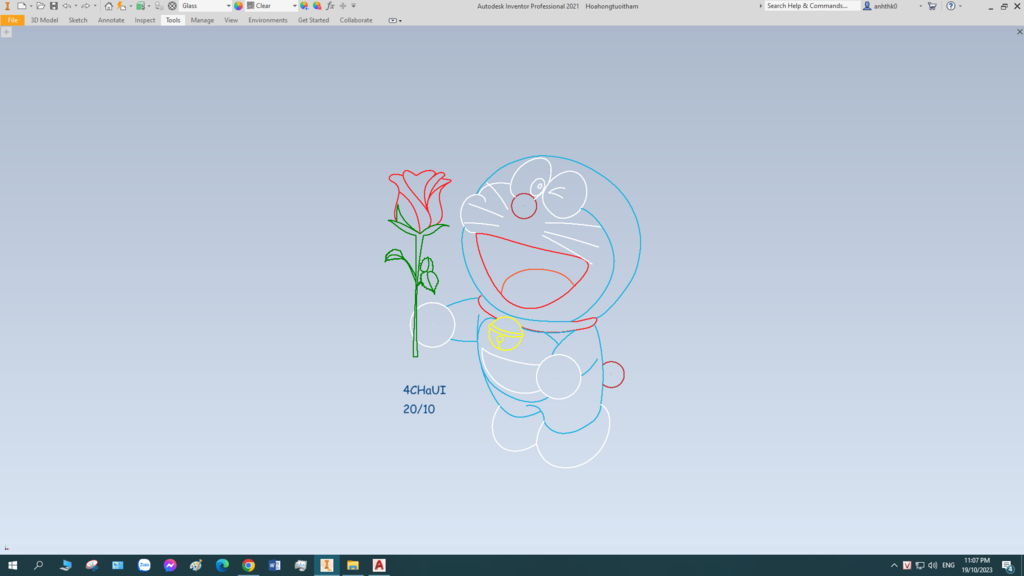Save the document with the Save icon
Image resolution: width=1024 pixels, height=576 pixels.
[x=54, y=6]
